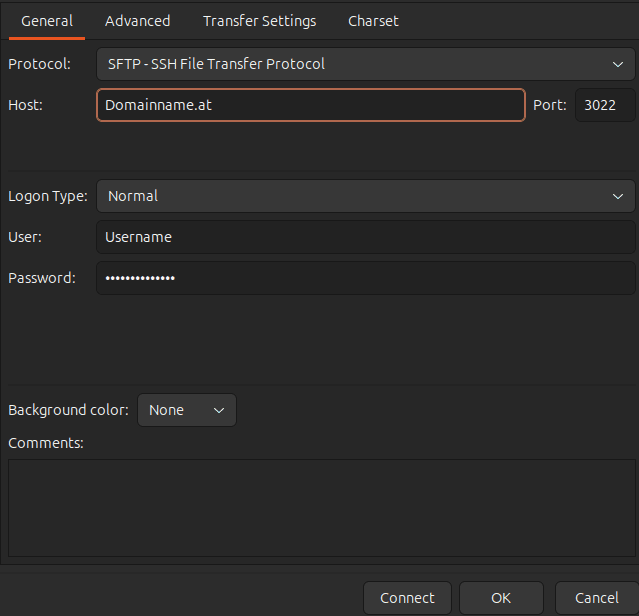
Task: Click inside the empty Comments text area
Action: click(321, 507)
